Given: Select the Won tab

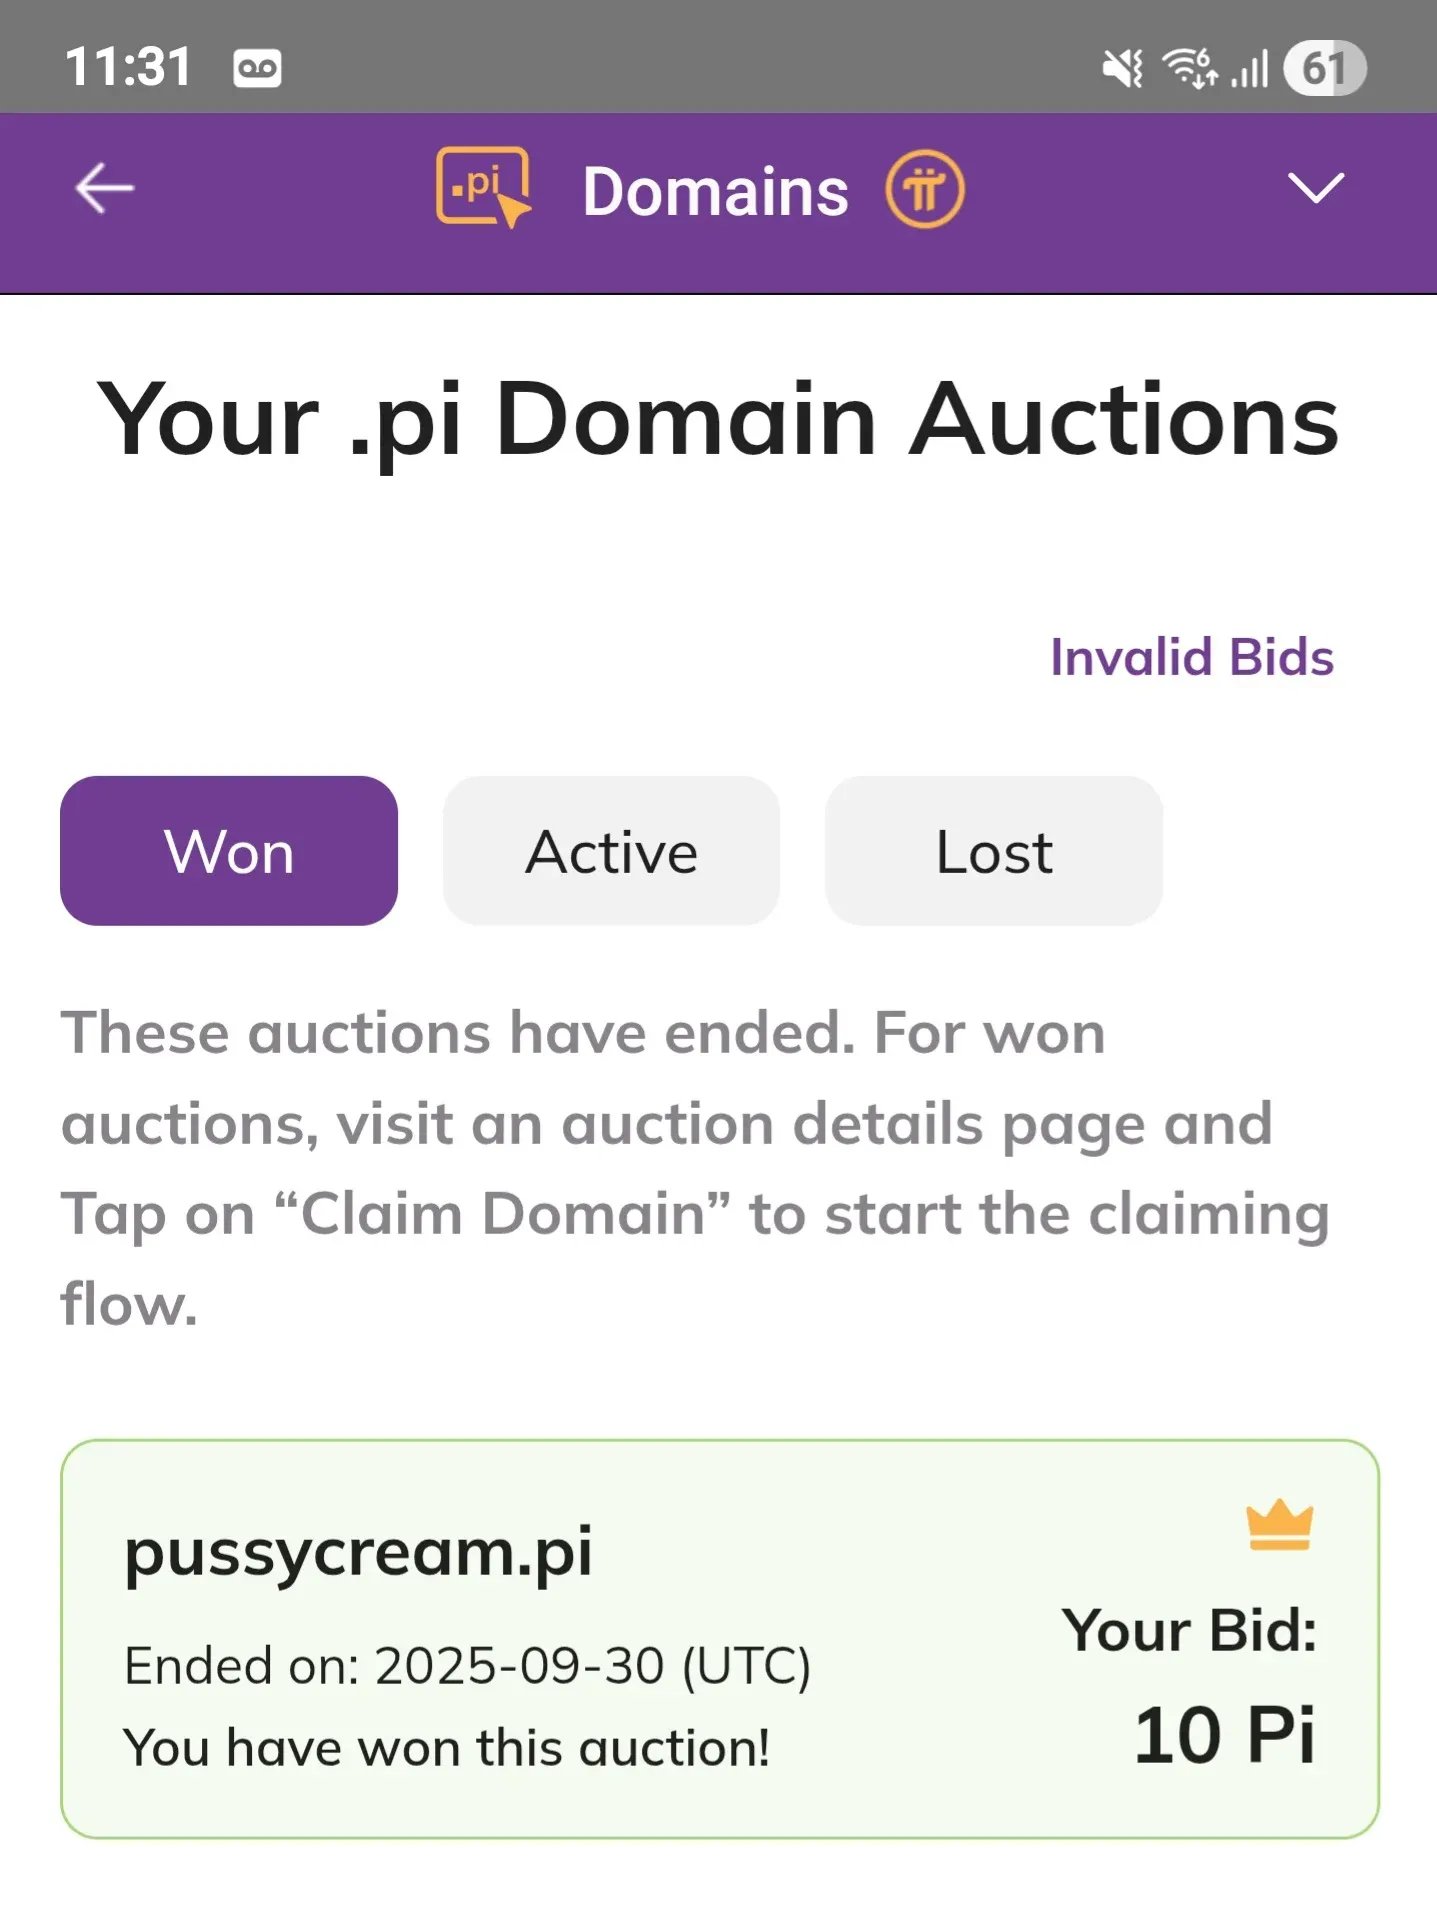Looking at the screenshot, I should (229, 851).
